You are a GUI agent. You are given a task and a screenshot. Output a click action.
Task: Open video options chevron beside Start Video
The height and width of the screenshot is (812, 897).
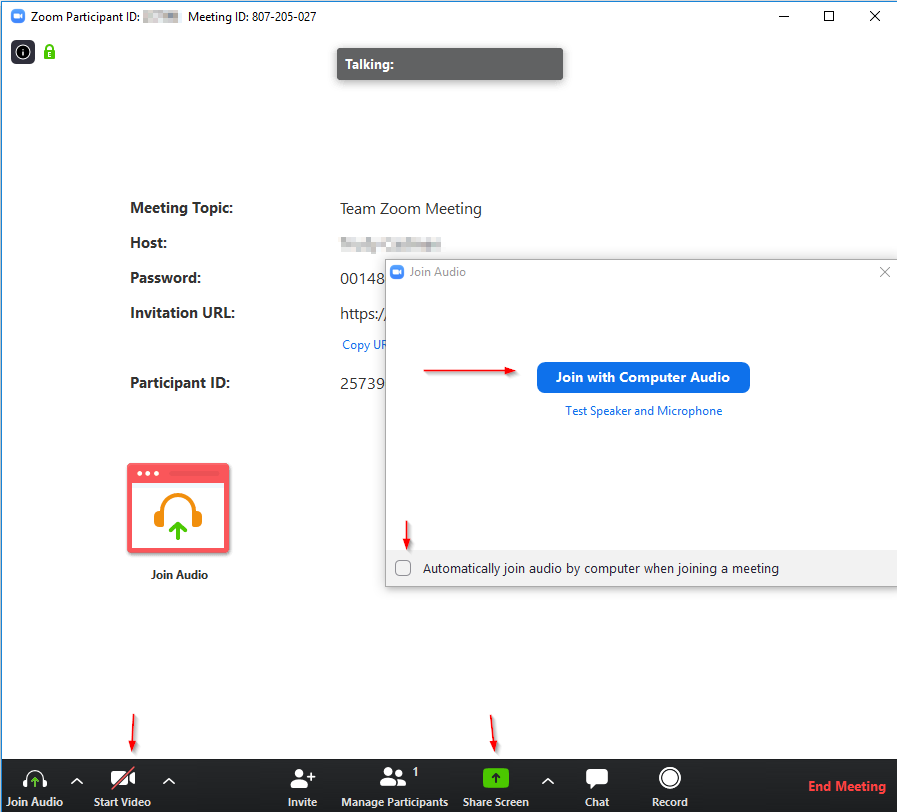[x=169, y=781]
